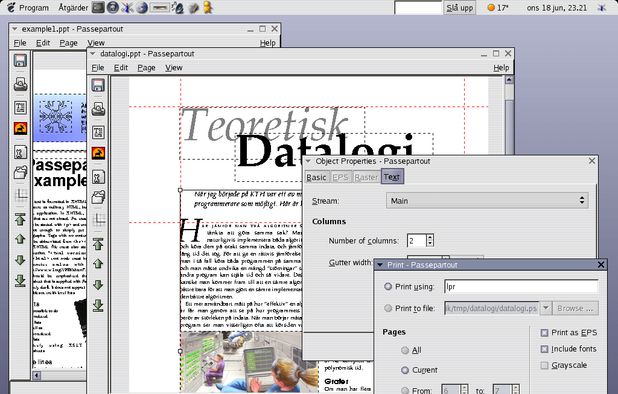Switch to Text tab in Object Properties
Viewport: 618px width, 394px height.
point(392,177)
